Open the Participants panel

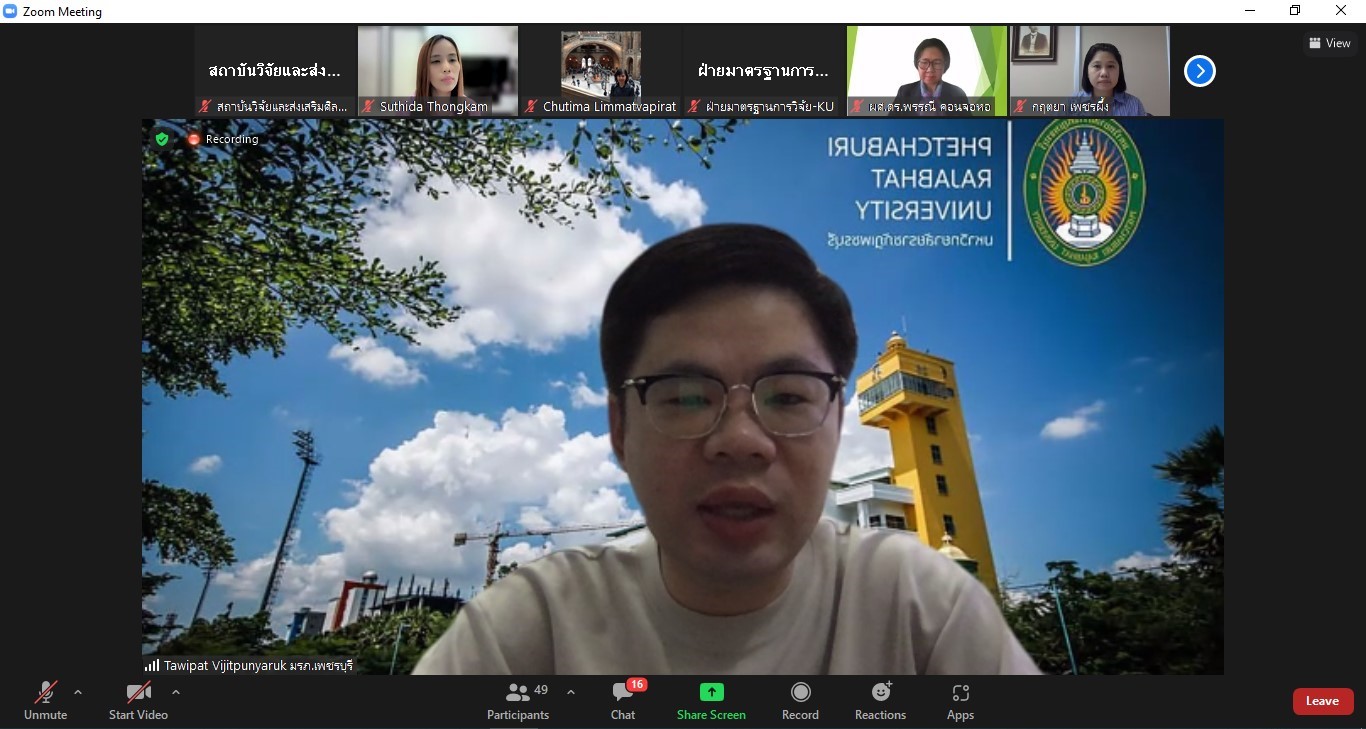[518, 700]
